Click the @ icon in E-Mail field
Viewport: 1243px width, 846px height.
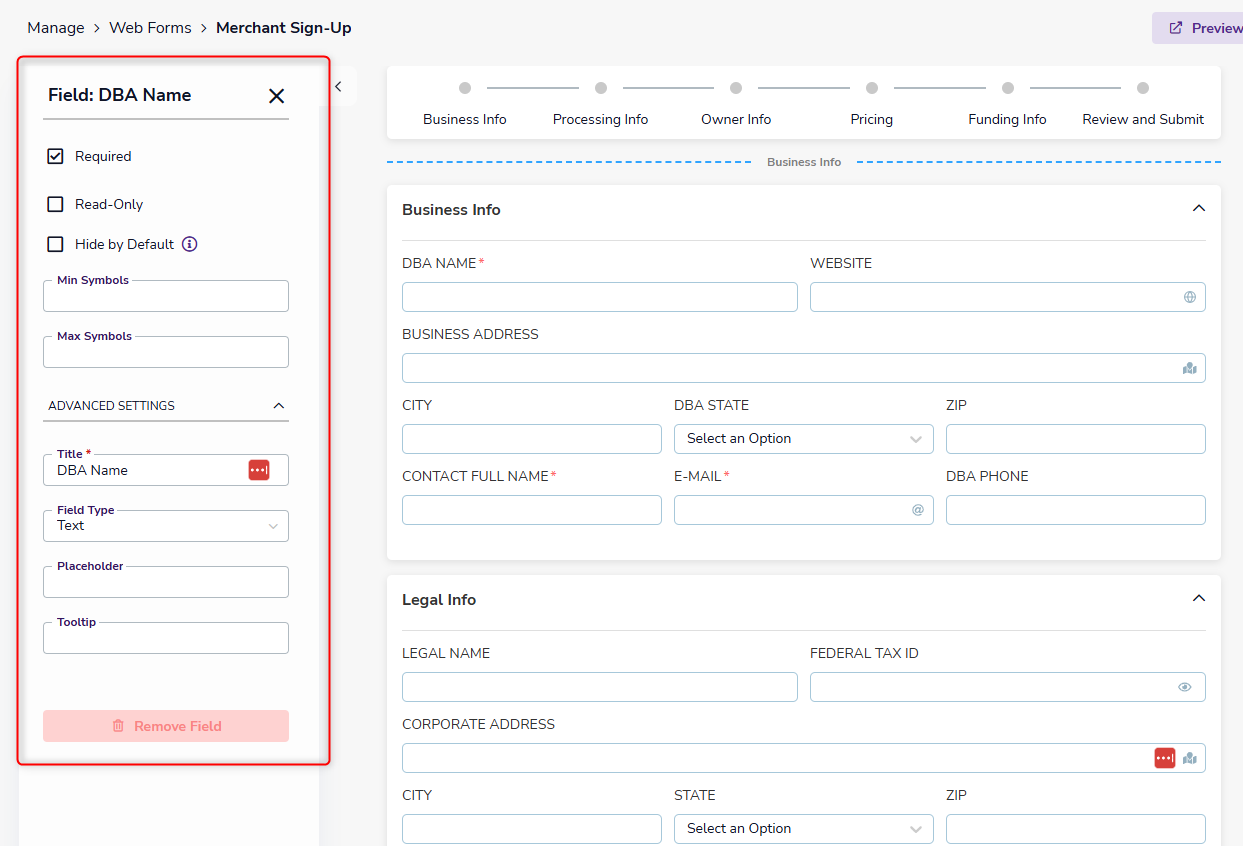[918, 510]
